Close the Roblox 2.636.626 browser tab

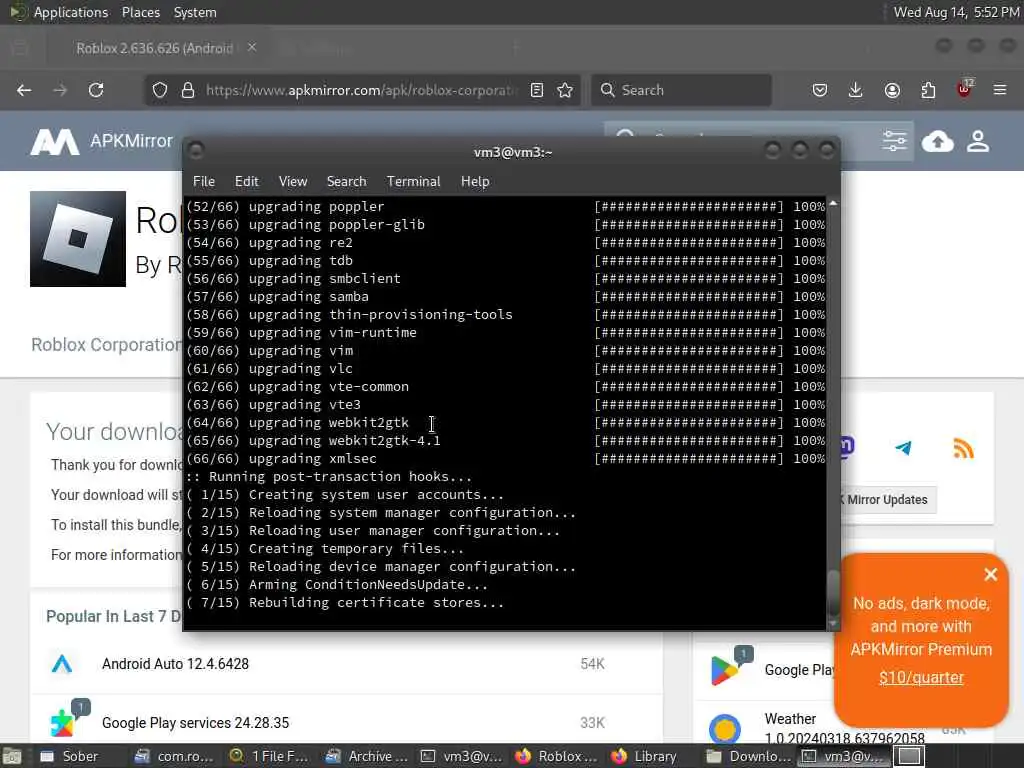click(x=252, y=48)
